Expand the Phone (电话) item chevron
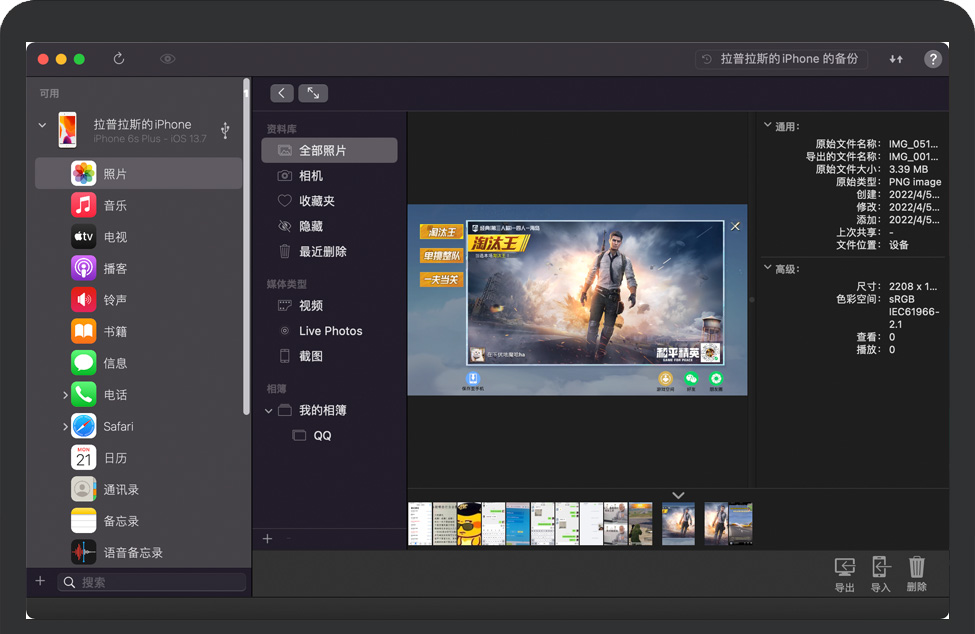The height and width of the screenshot is (634, 975). coord(65,395)
